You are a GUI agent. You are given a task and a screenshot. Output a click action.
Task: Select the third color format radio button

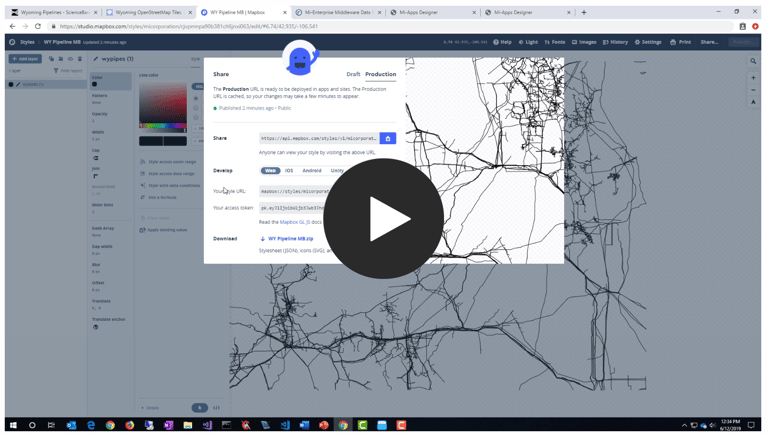tap(196, 117)
